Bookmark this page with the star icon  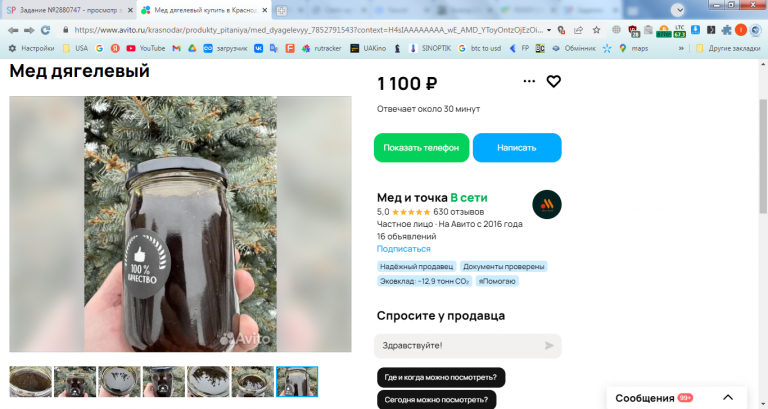[596, 30]
